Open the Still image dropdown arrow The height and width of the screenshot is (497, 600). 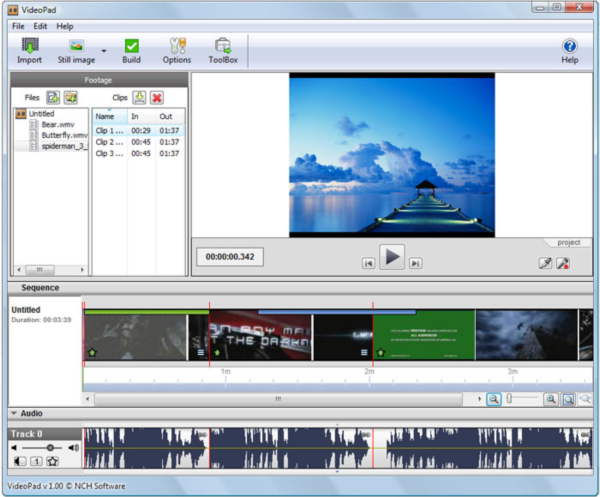[103, 49]
